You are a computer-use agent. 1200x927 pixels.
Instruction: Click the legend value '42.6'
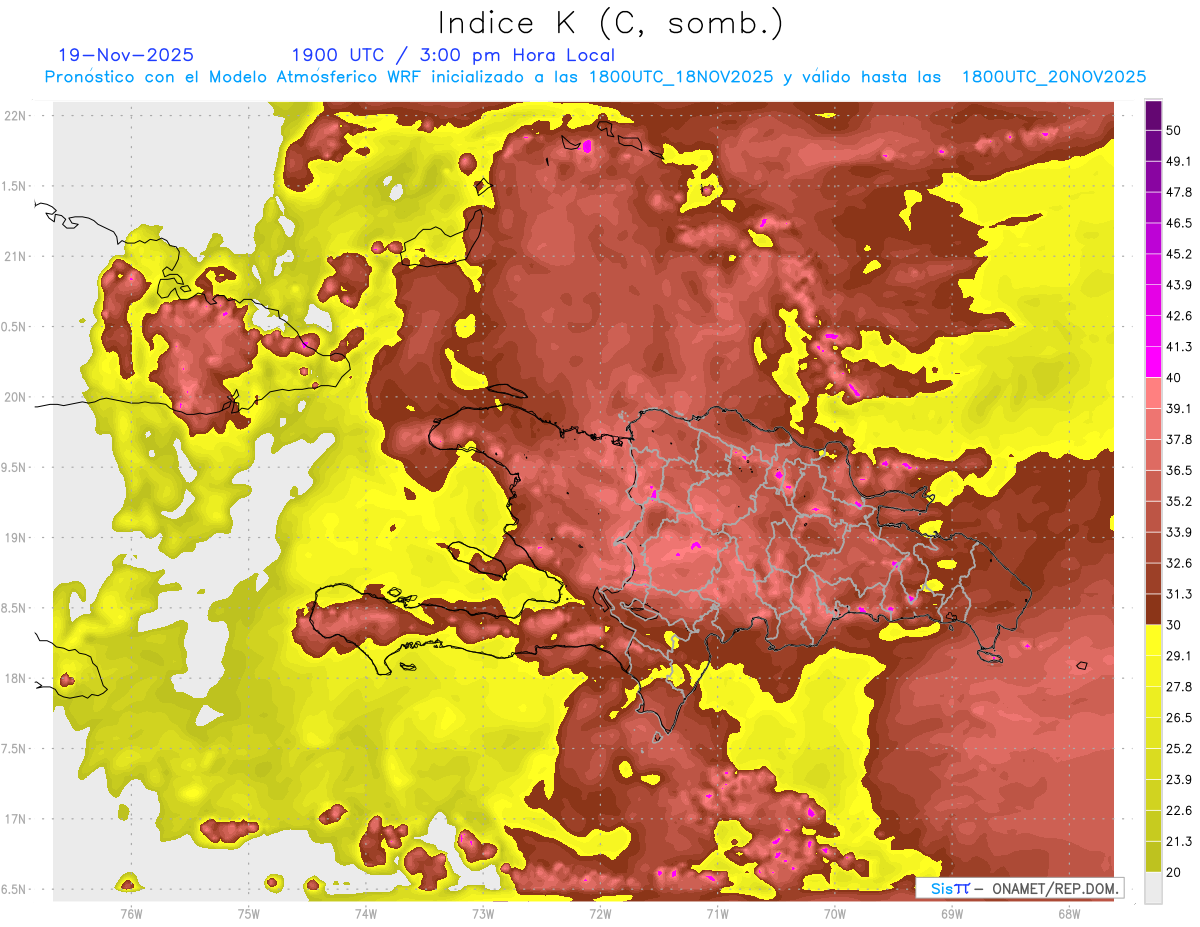click(x=1178, y=317)
